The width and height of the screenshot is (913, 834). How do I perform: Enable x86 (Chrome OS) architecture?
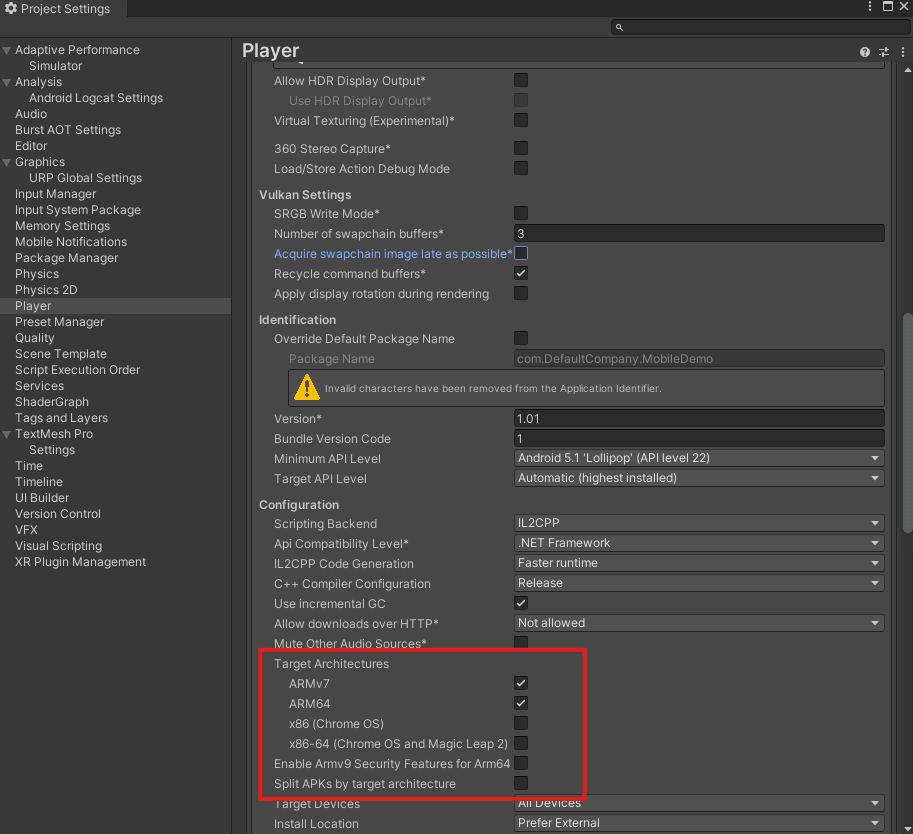[x=521, y=723]
